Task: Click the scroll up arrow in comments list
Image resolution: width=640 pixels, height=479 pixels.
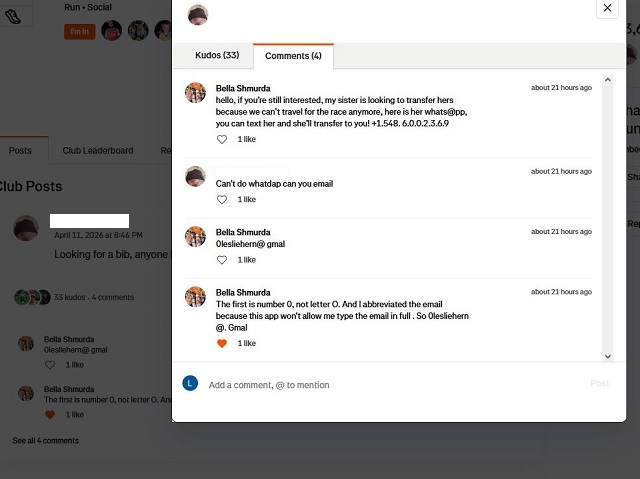Action: (608, 80)
